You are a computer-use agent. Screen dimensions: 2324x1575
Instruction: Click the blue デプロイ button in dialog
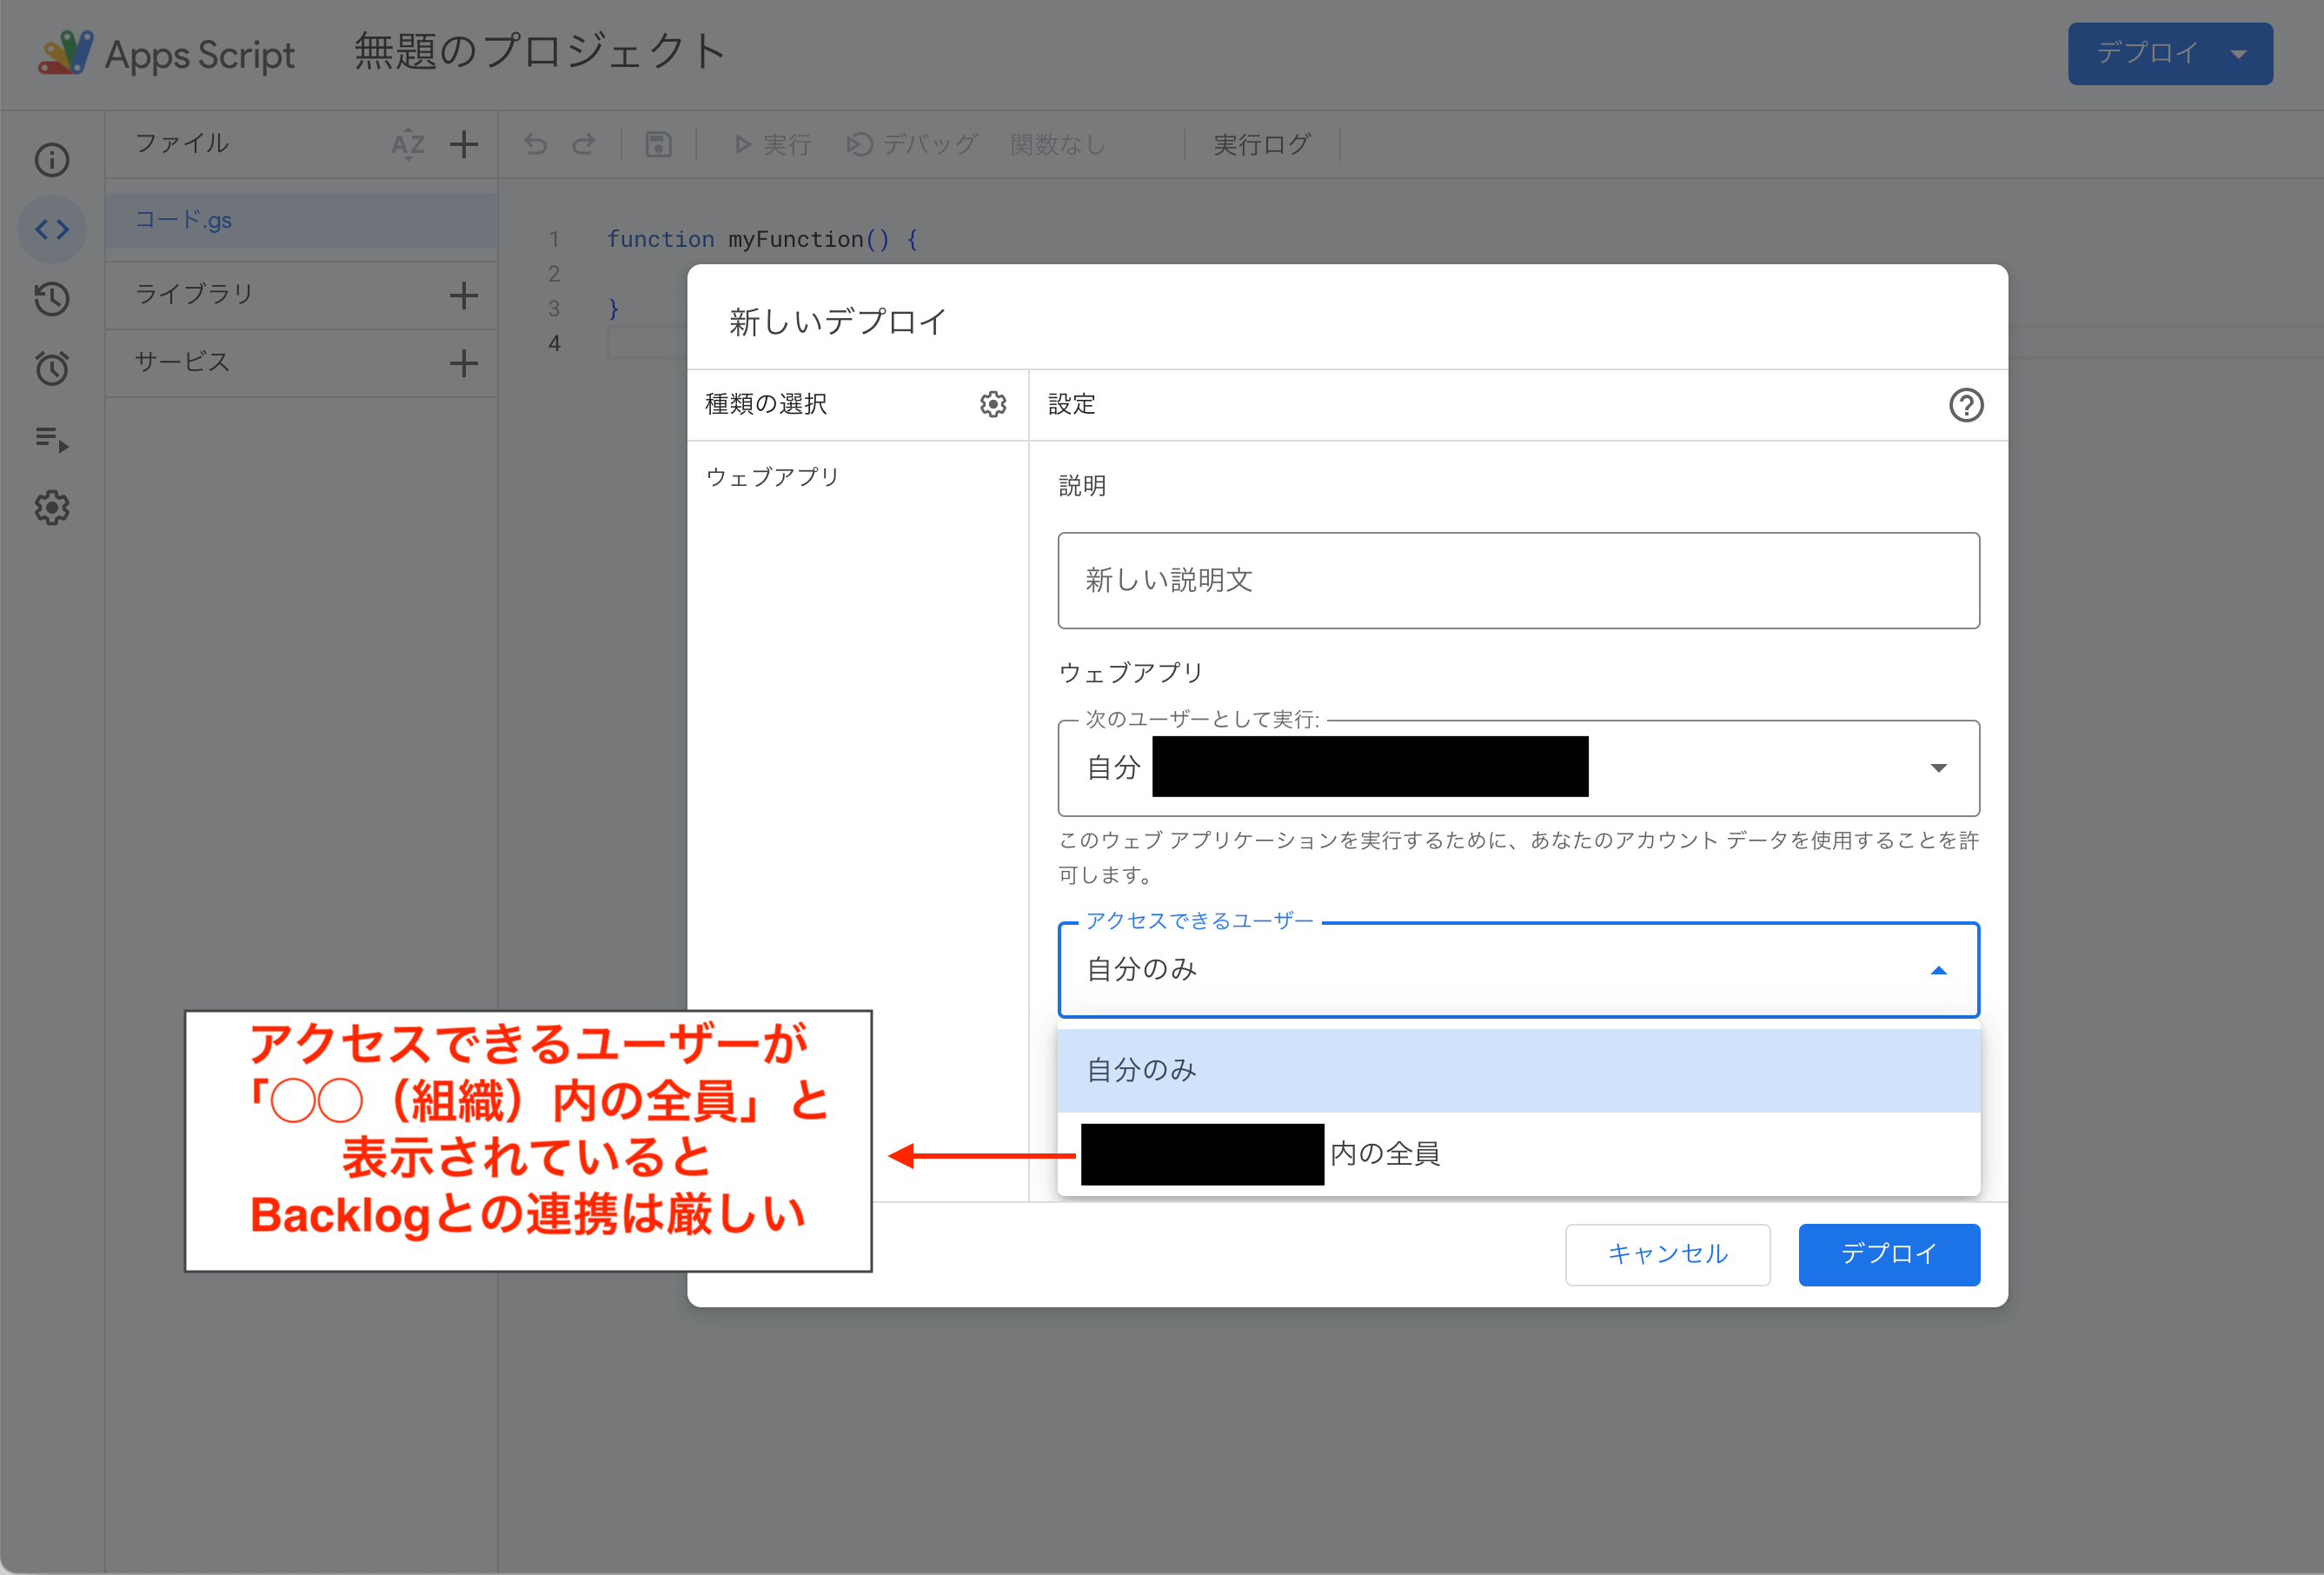[1889, 1254]
